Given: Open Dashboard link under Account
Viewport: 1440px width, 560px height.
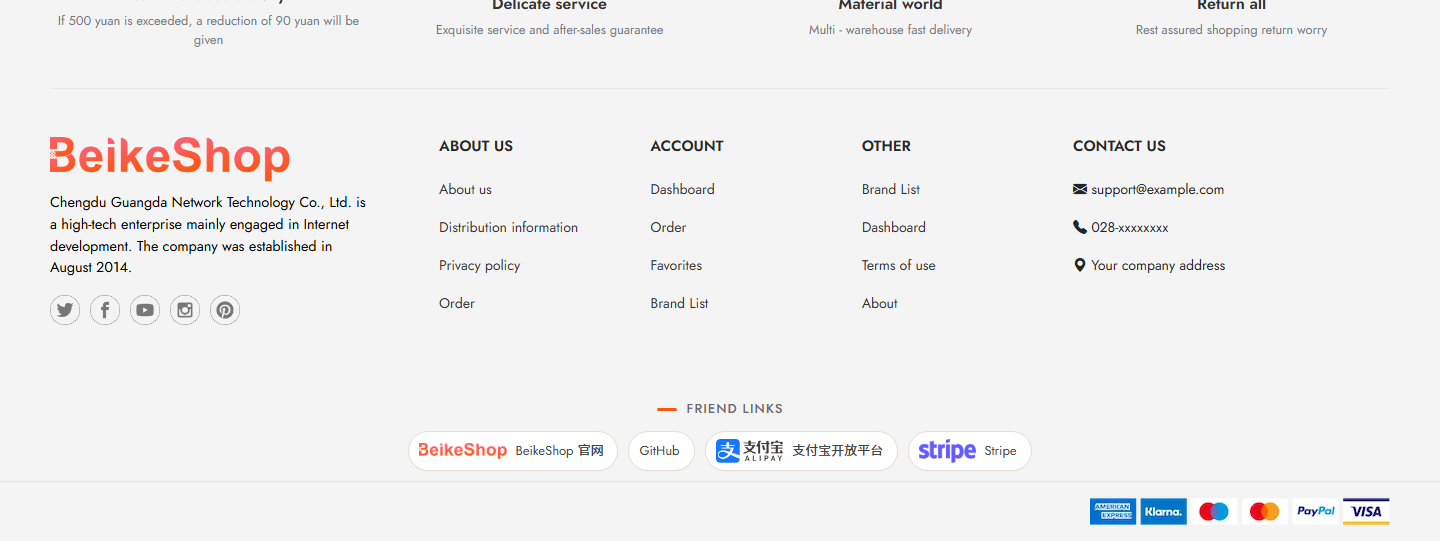Looking at the screenshot, I should coord(682,189).
